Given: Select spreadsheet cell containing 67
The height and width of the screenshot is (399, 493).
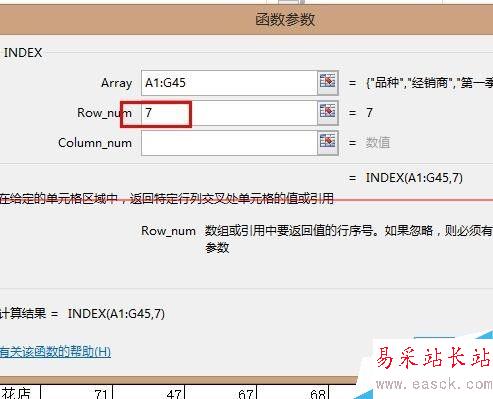Looking at the screenshot, I should pos(221,392).
